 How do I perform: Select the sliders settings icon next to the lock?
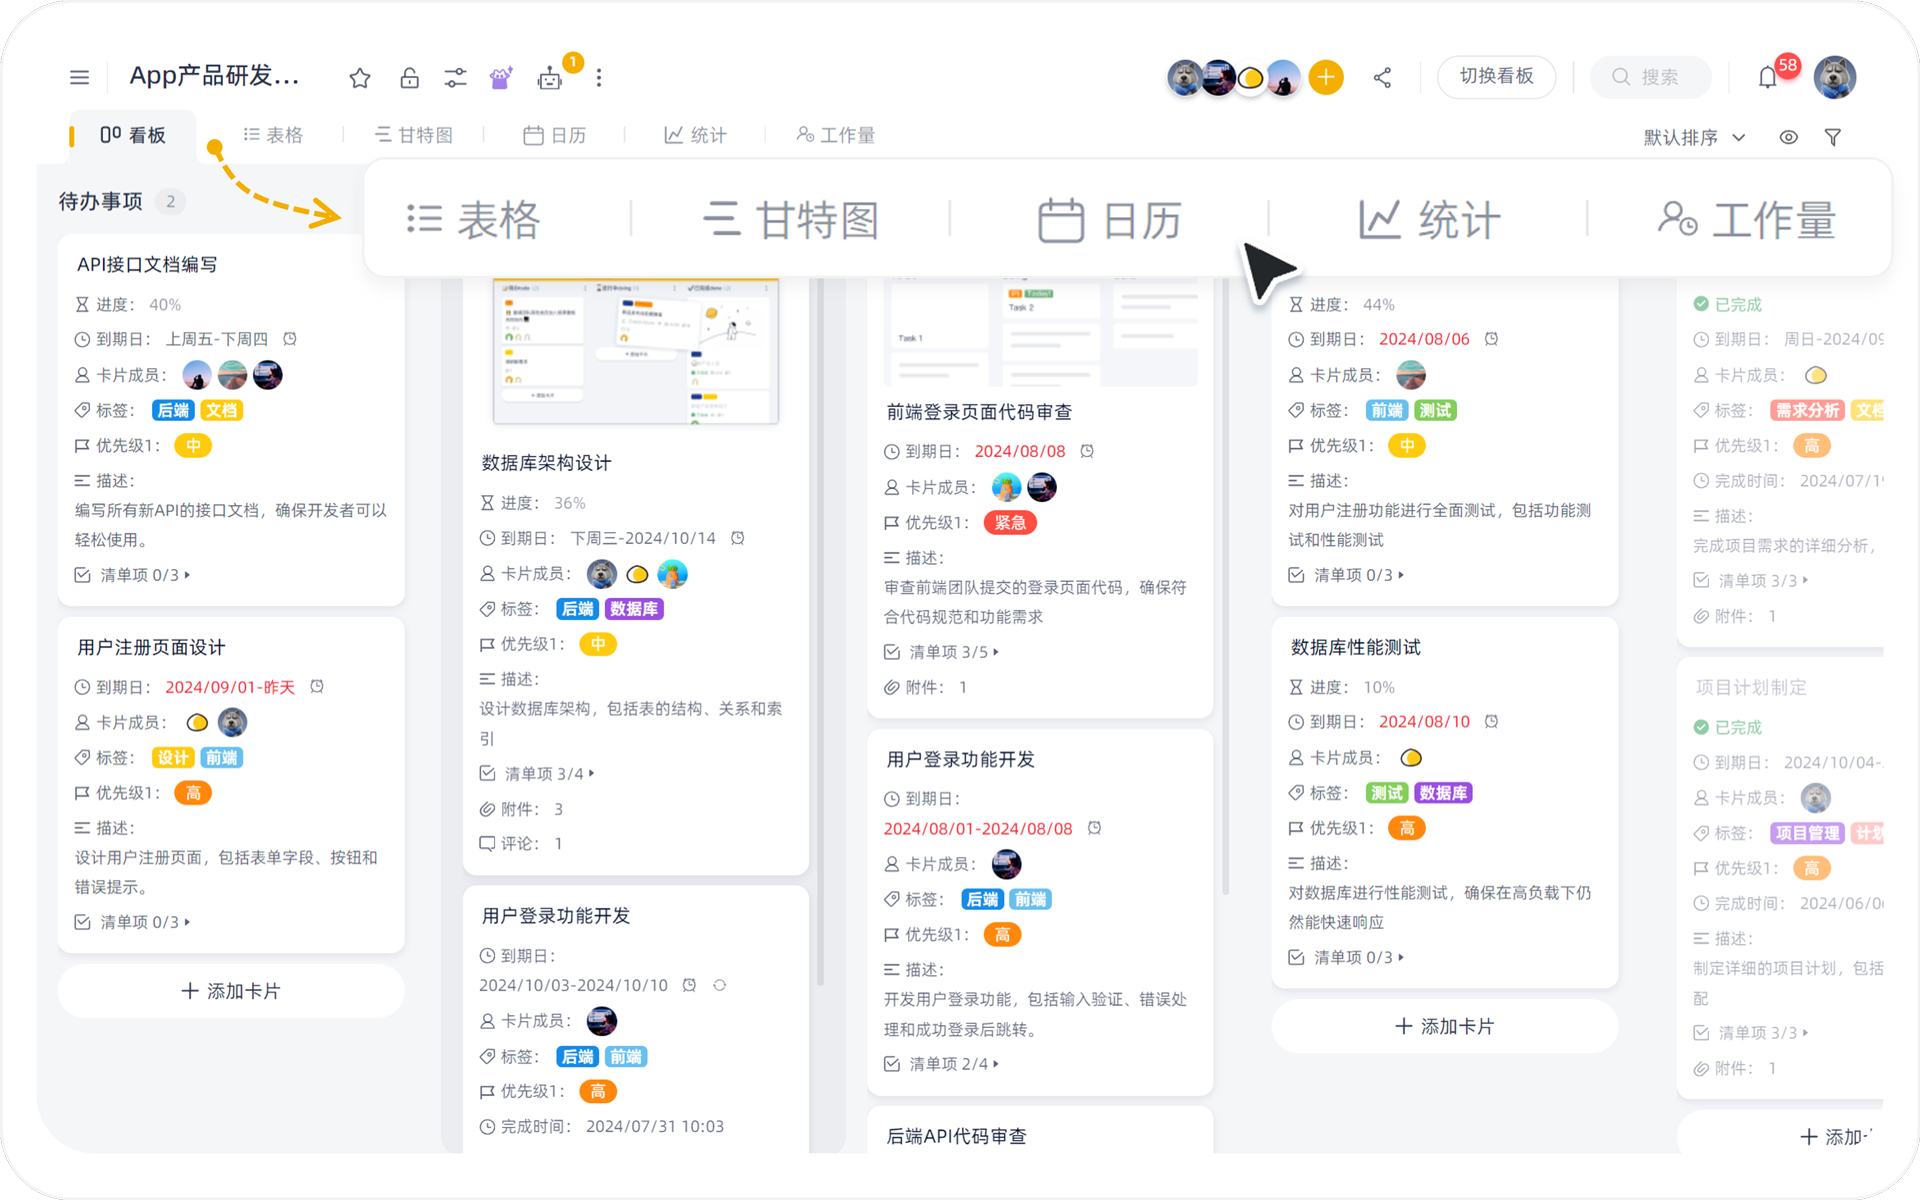click(455, 77)
